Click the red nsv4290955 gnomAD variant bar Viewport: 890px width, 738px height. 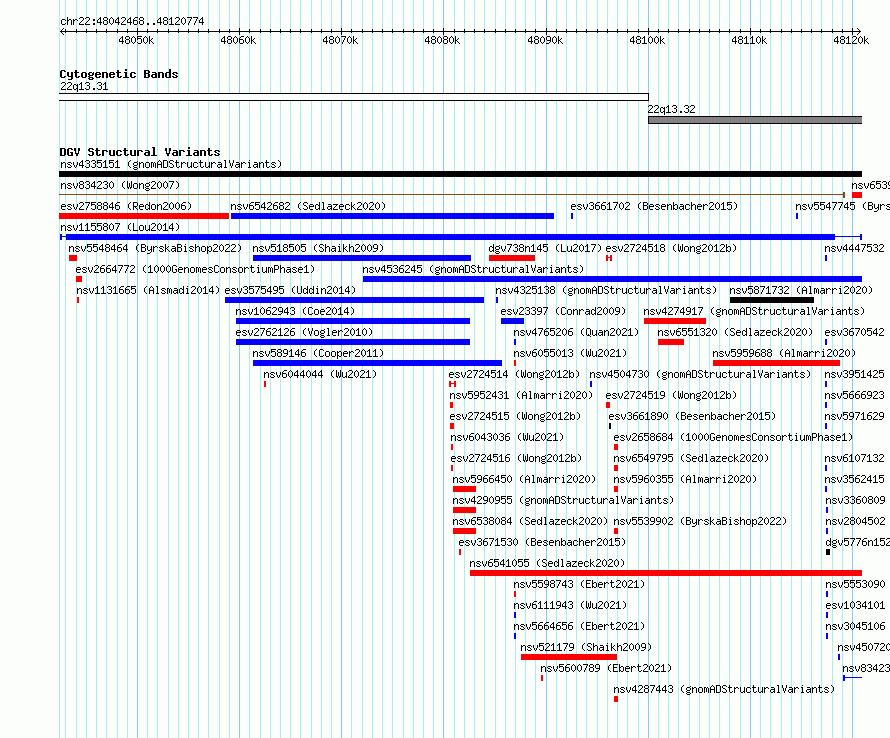464,510
